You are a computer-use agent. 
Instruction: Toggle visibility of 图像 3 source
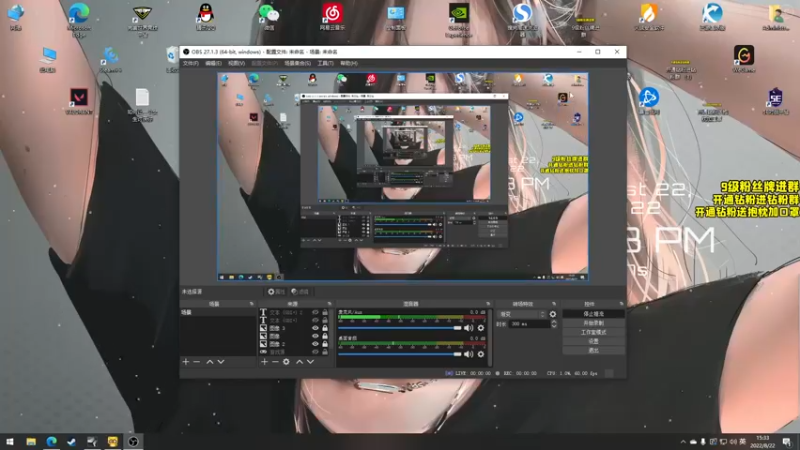tap(315, 328)
